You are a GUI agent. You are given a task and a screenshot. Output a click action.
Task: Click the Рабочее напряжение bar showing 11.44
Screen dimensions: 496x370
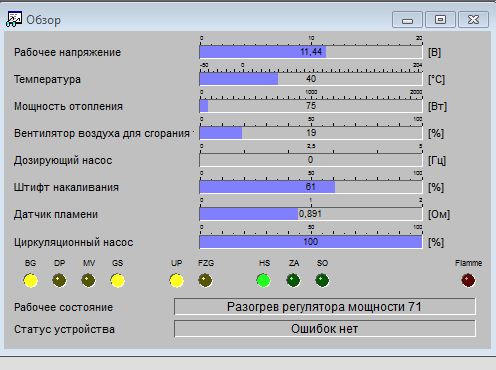coord(311,52)
